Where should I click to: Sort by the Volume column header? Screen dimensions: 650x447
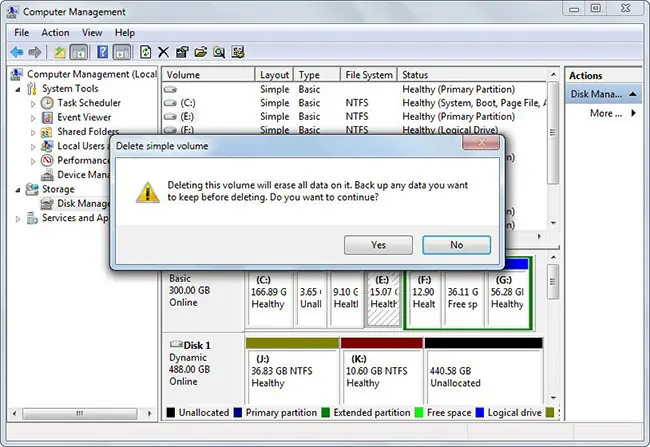coord(208,75)
